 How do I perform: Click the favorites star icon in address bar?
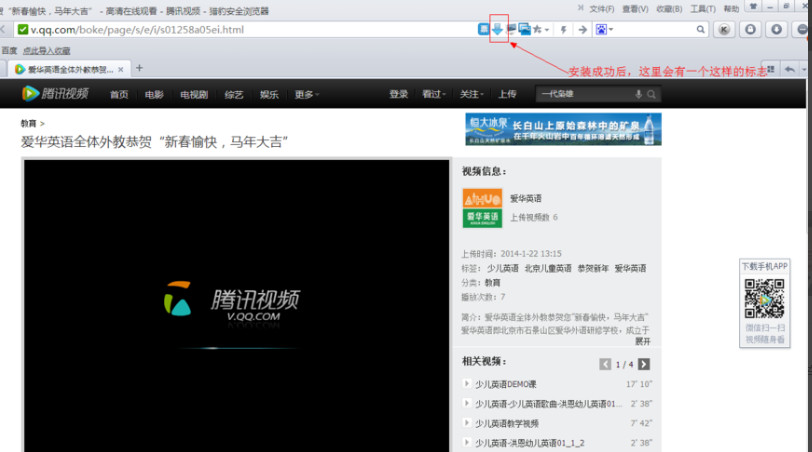click(x=537, y=29)
